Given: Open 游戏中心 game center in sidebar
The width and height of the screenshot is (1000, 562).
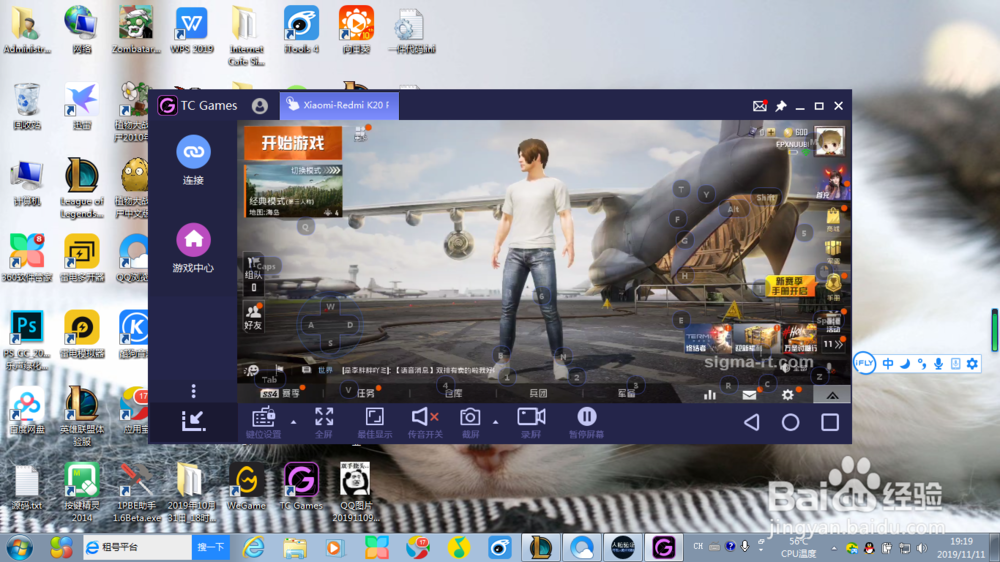Looking at the screenshot, I should click(193, 240).
